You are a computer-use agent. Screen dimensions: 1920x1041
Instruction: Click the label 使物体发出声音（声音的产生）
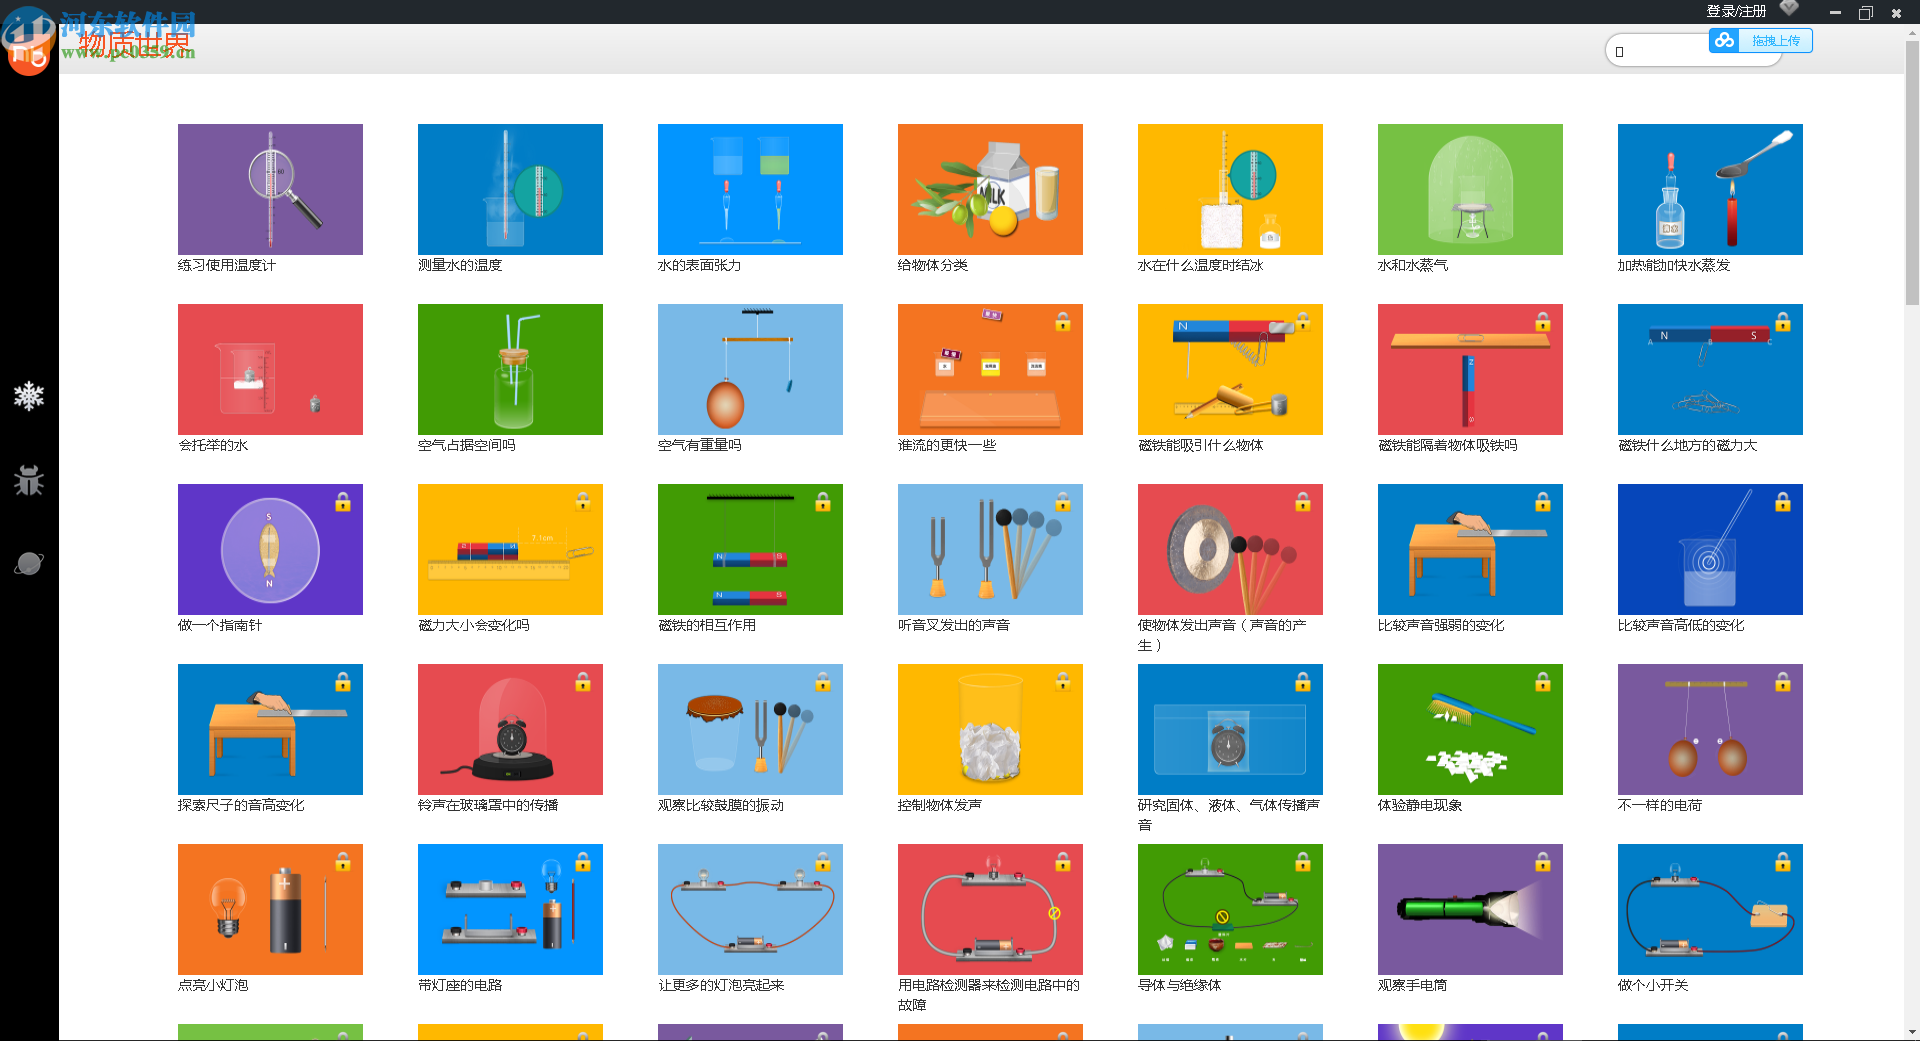coord(1222,635)
